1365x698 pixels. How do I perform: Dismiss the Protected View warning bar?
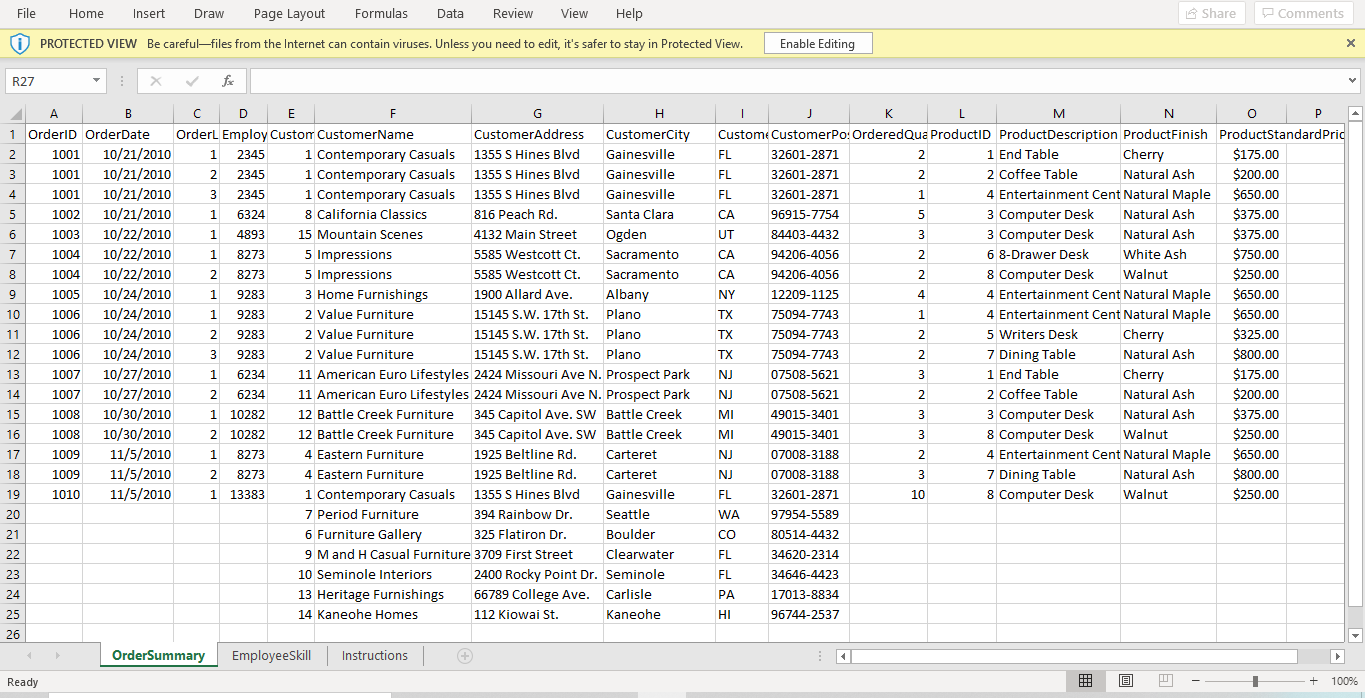click(1349, 43)
